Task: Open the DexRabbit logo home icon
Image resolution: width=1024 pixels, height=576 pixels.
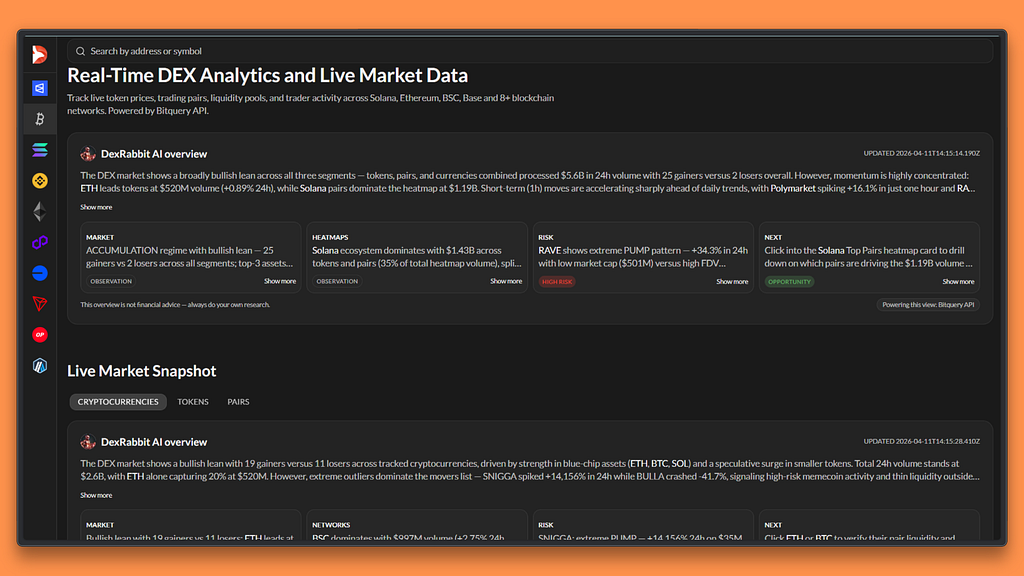Action: pyautogui.click(x=39, y=54)
